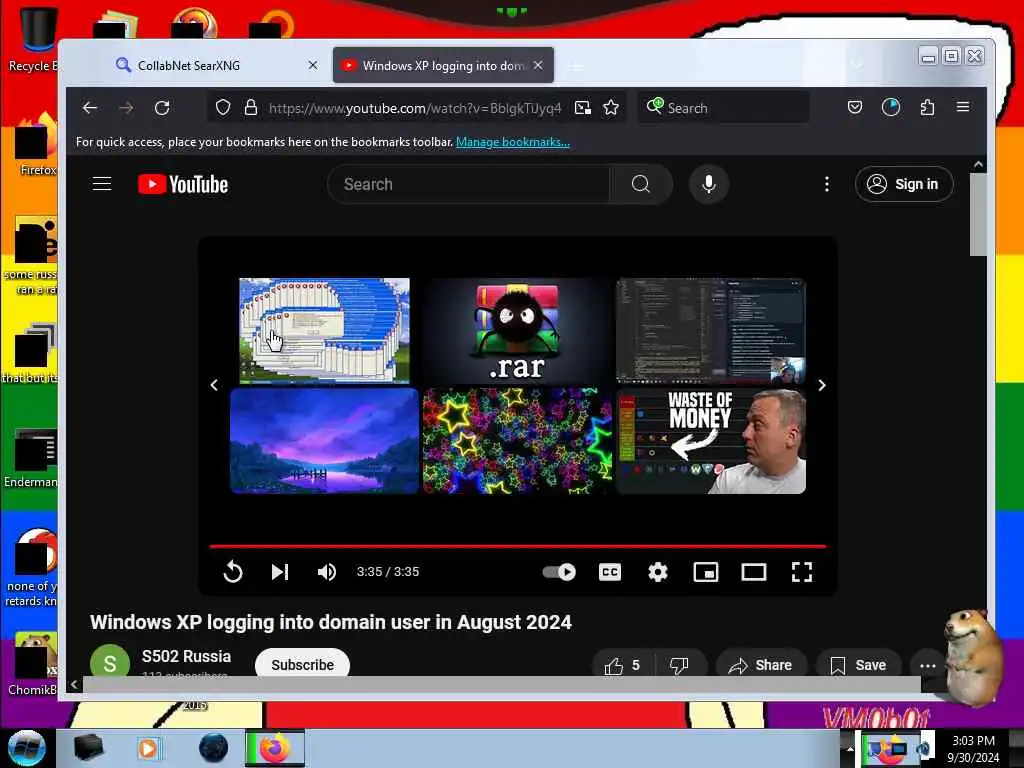This screenshot has height=768, width=1024.
Task: Go back to the previous page in Firefox
Action: 89,108
